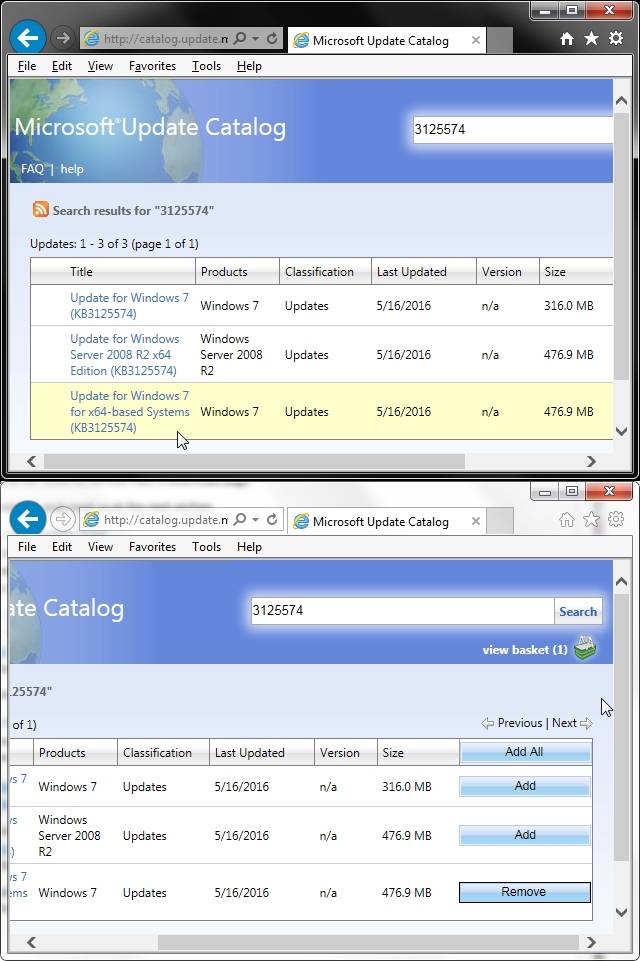Close the Microsoft Update Catalog tab in top window

tap(476, 40)
